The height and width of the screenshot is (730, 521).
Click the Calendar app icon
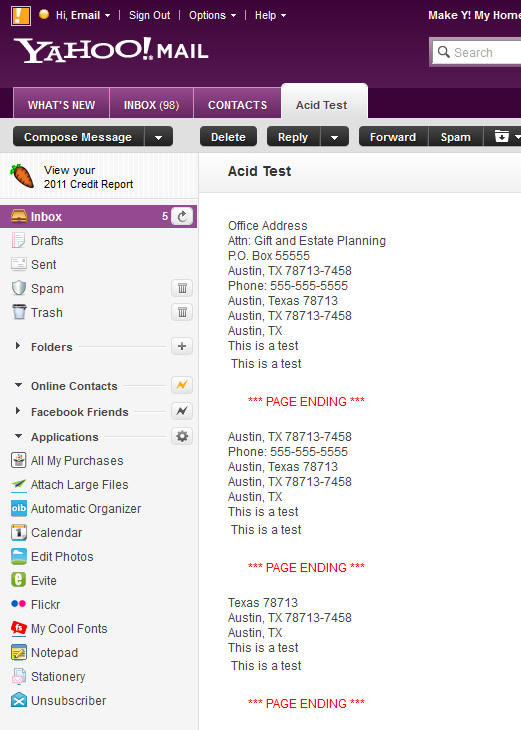tap(19, 532)
